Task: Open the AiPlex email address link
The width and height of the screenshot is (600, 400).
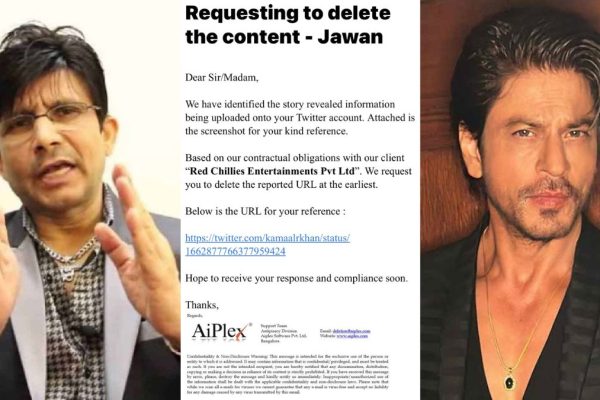Action: [x=351, y=331]
